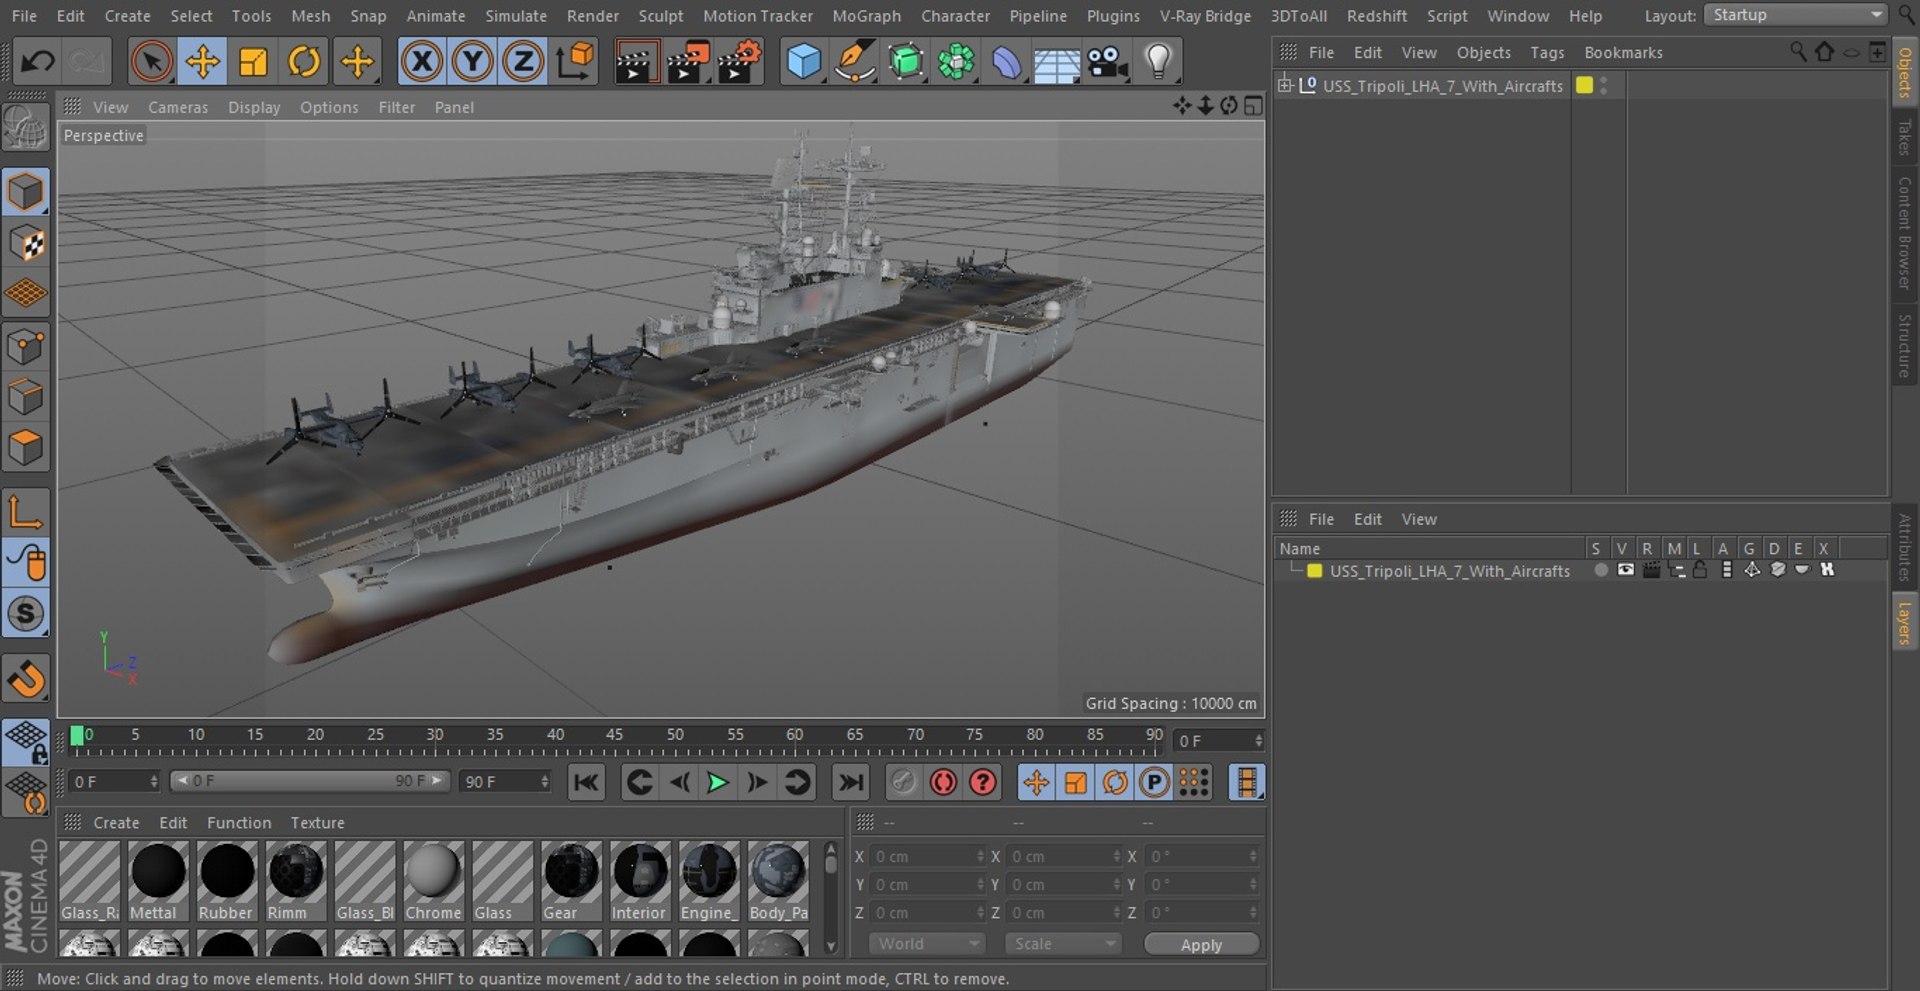Click the Apply button

[1201, 945]
